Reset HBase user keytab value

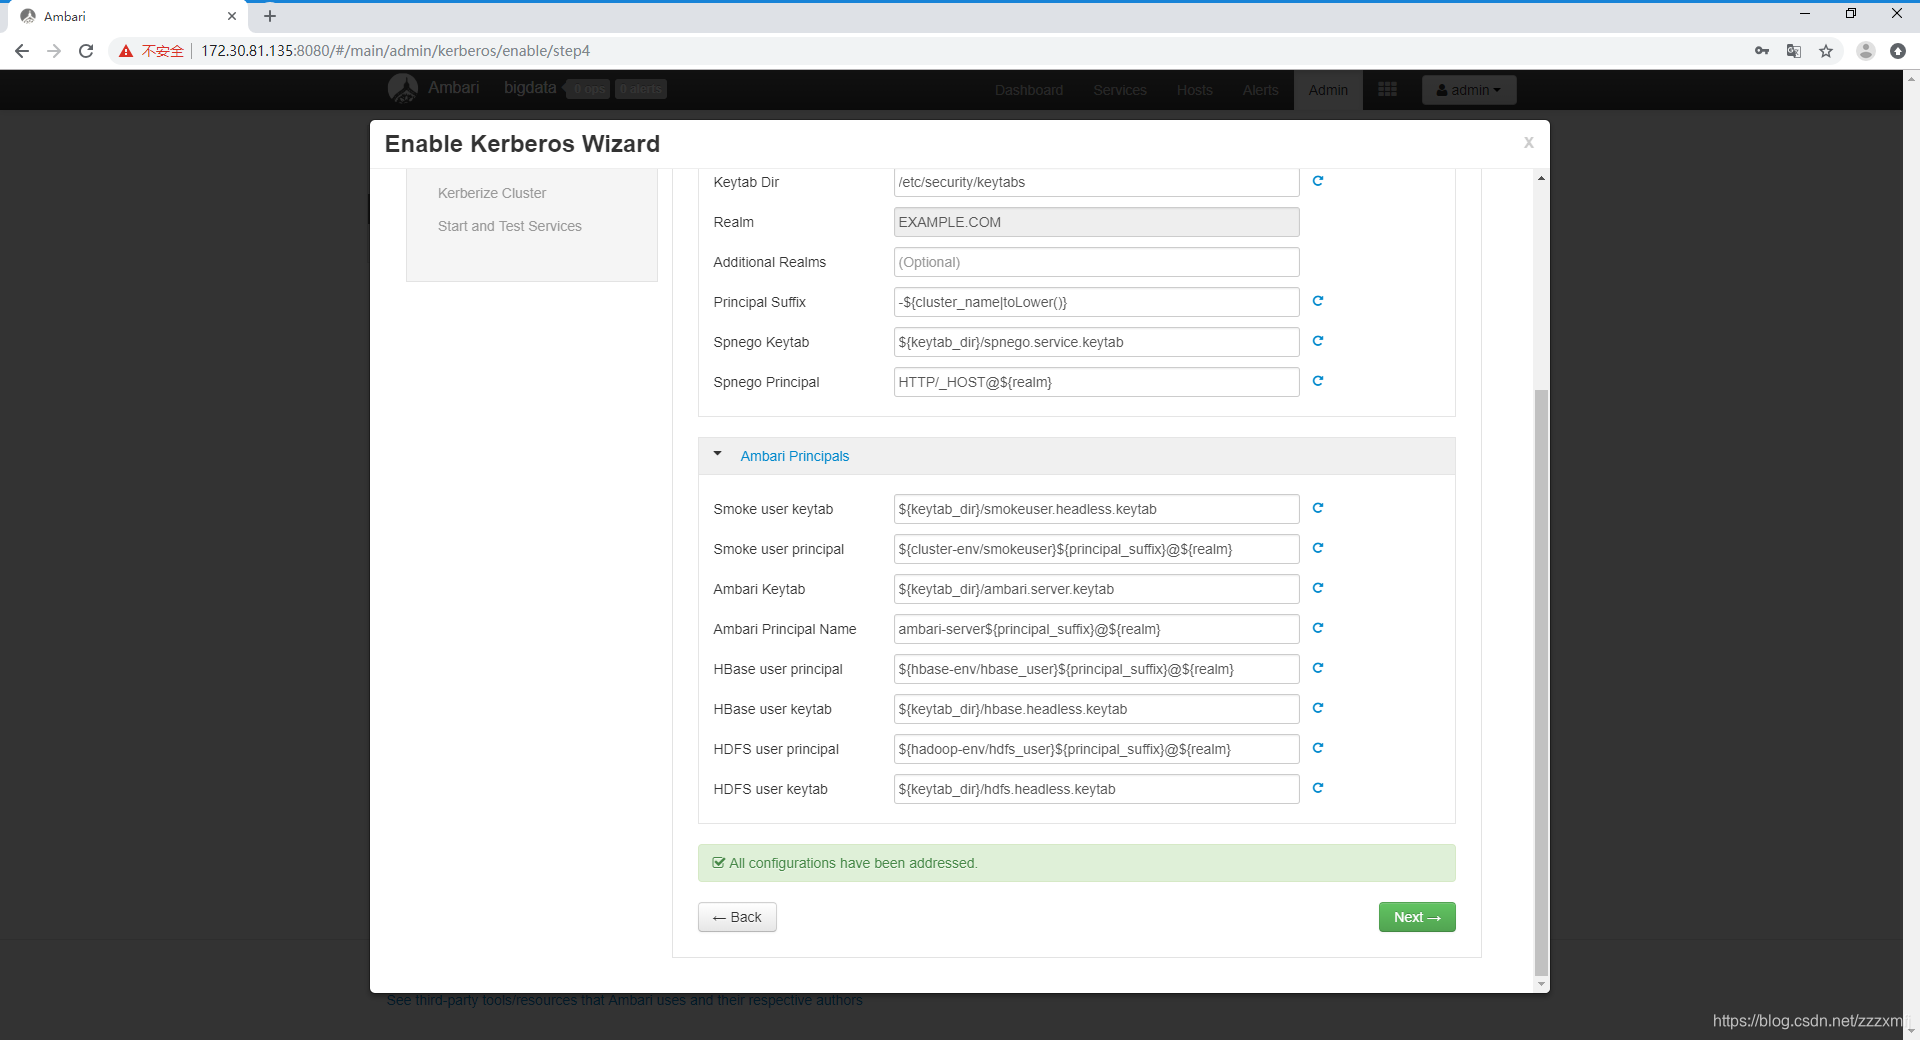[1318, 708]
